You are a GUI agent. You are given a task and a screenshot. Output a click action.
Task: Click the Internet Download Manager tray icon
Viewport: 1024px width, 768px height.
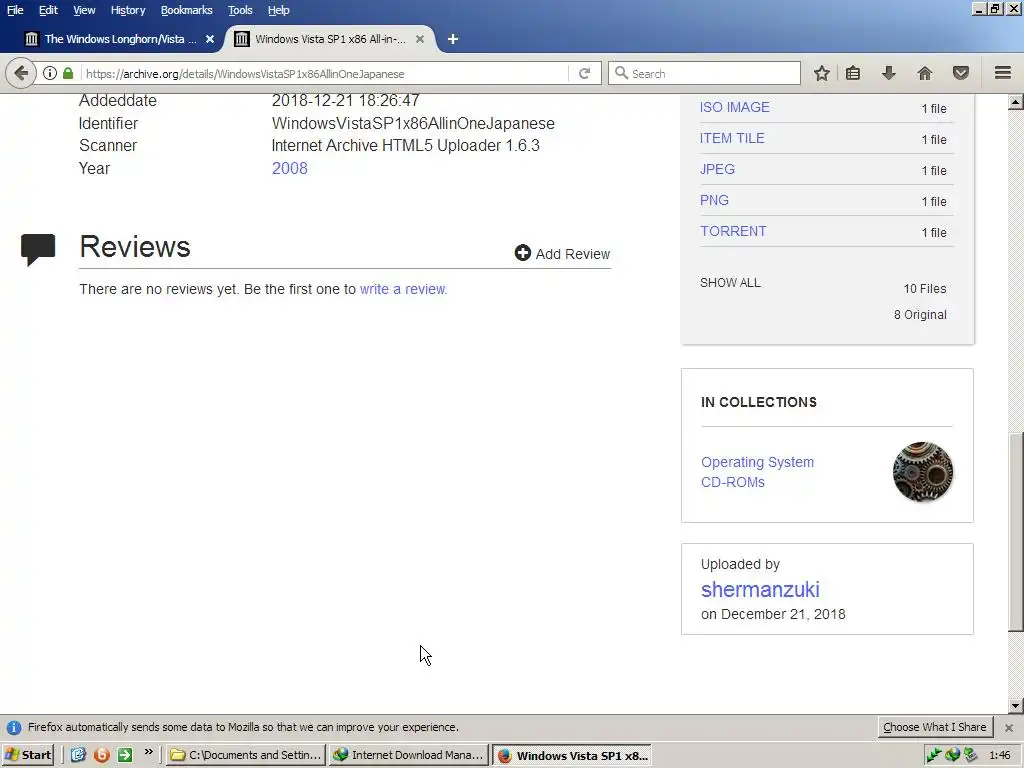pos(953,755)
